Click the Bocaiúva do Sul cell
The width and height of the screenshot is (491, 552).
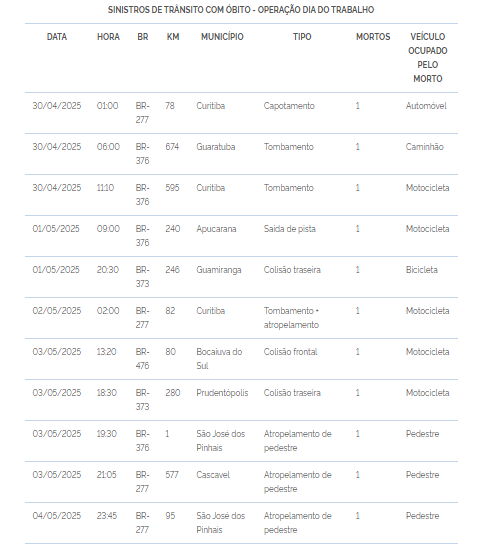click(219, 359)
